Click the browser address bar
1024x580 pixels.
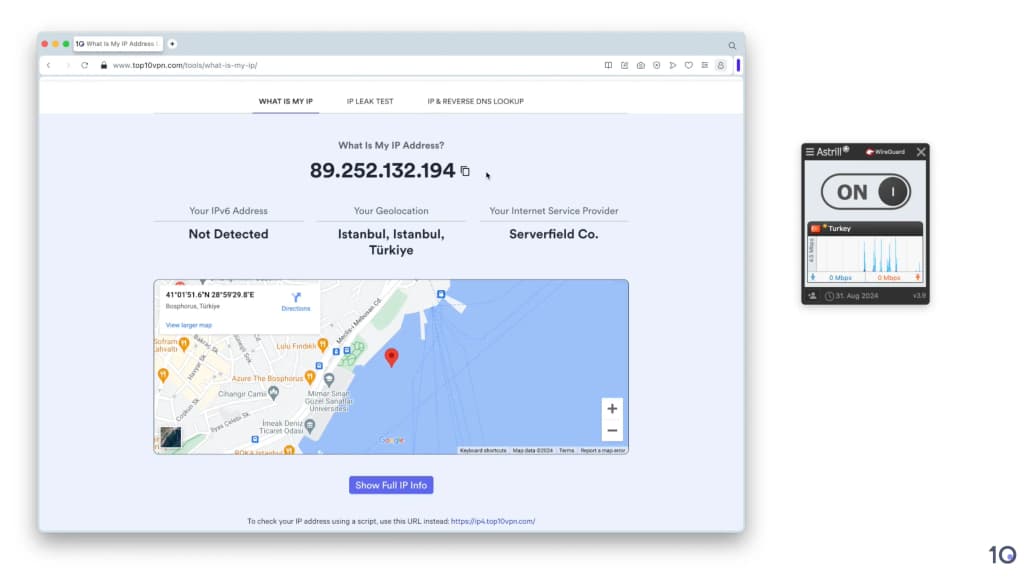[x=250, y=65]
